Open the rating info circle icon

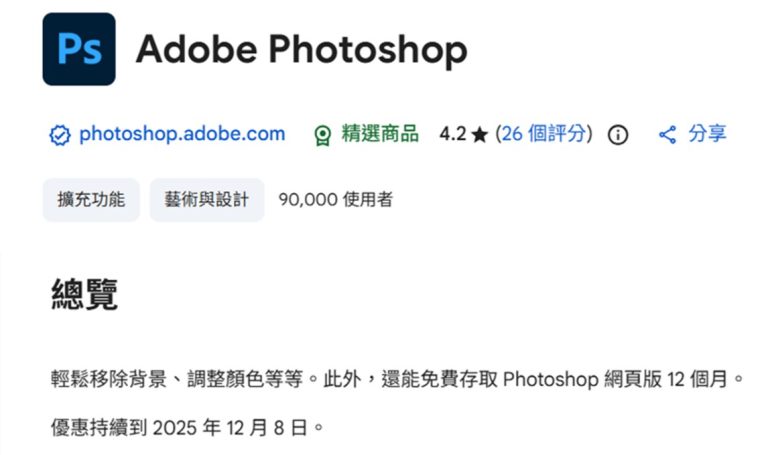click(618, 135)
